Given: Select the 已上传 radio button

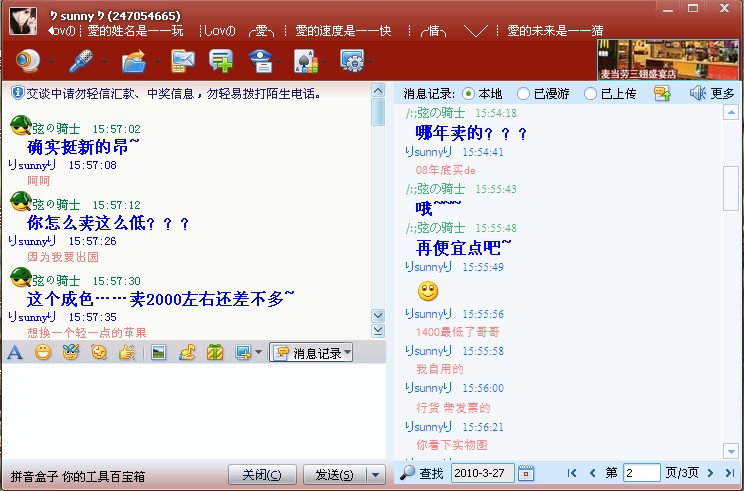Looking at the screenshot, I should tap(590, 93).
